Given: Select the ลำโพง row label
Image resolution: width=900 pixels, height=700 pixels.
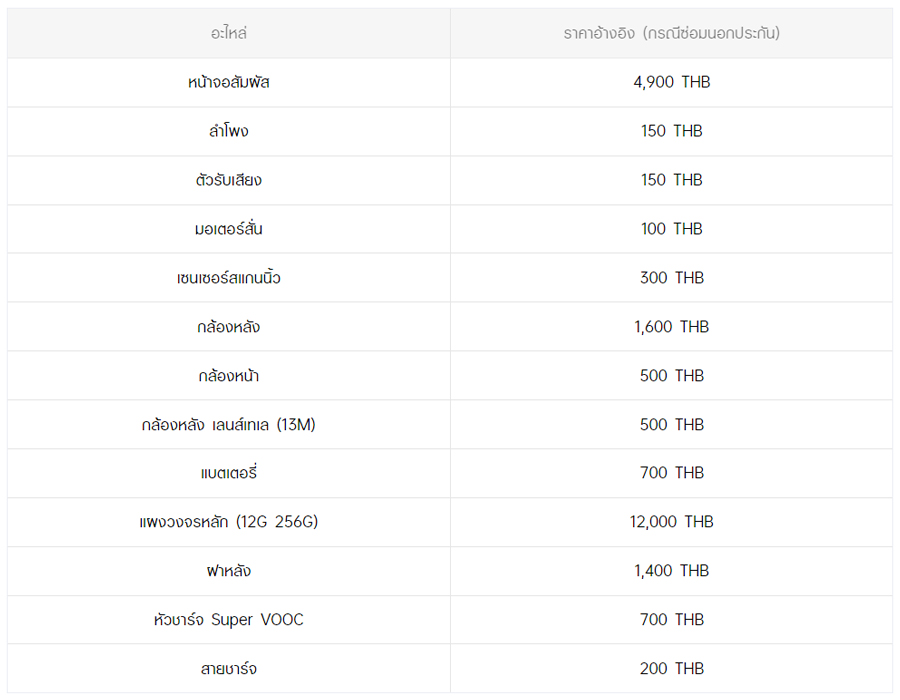Looking at the screenshot, I should point(228,131).
